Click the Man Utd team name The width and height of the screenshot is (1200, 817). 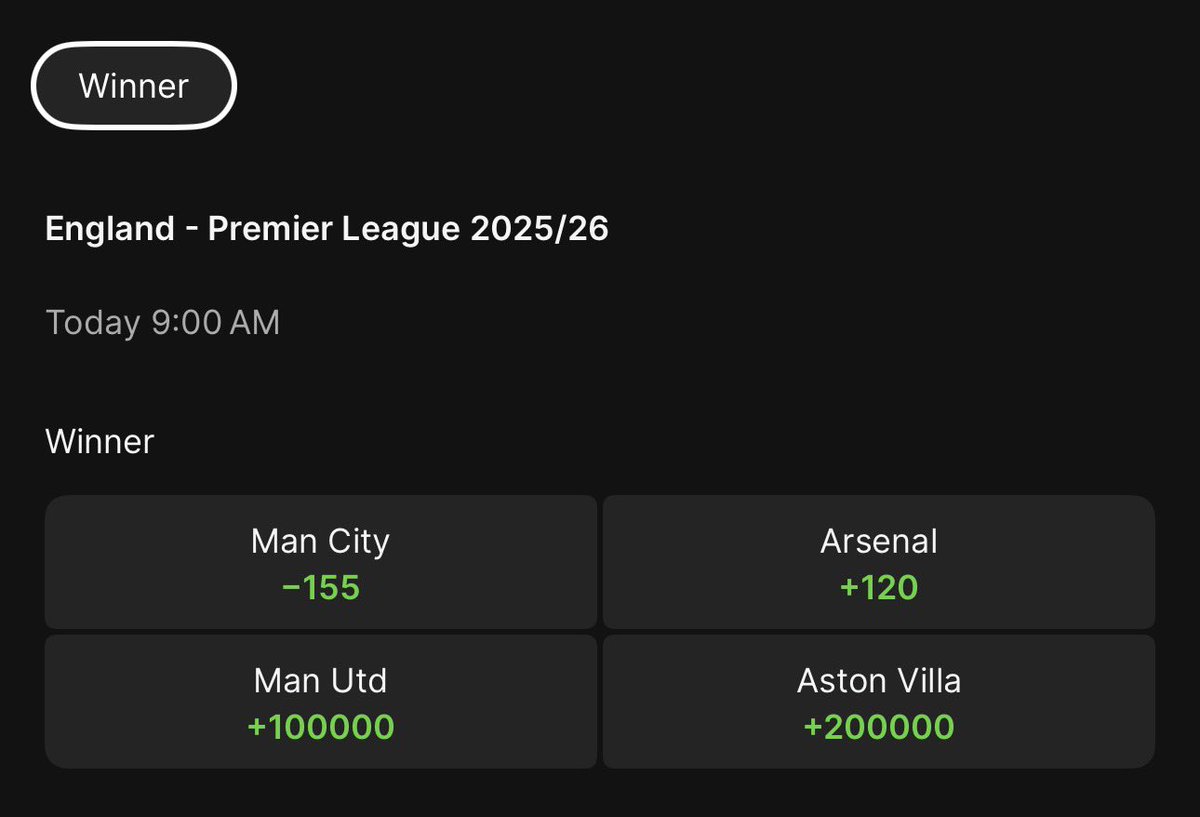tap(320, 681)
